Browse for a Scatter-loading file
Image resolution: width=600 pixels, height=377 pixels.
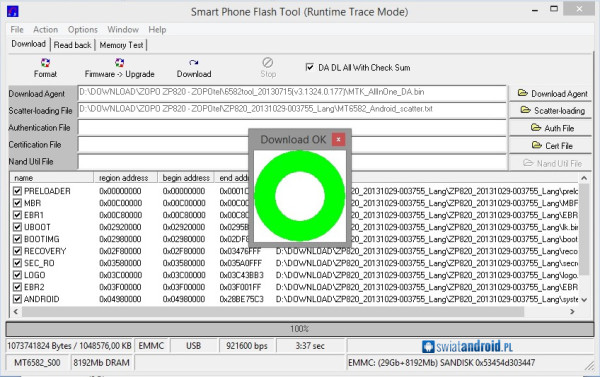pyautogui.click(x=551, y=111)
